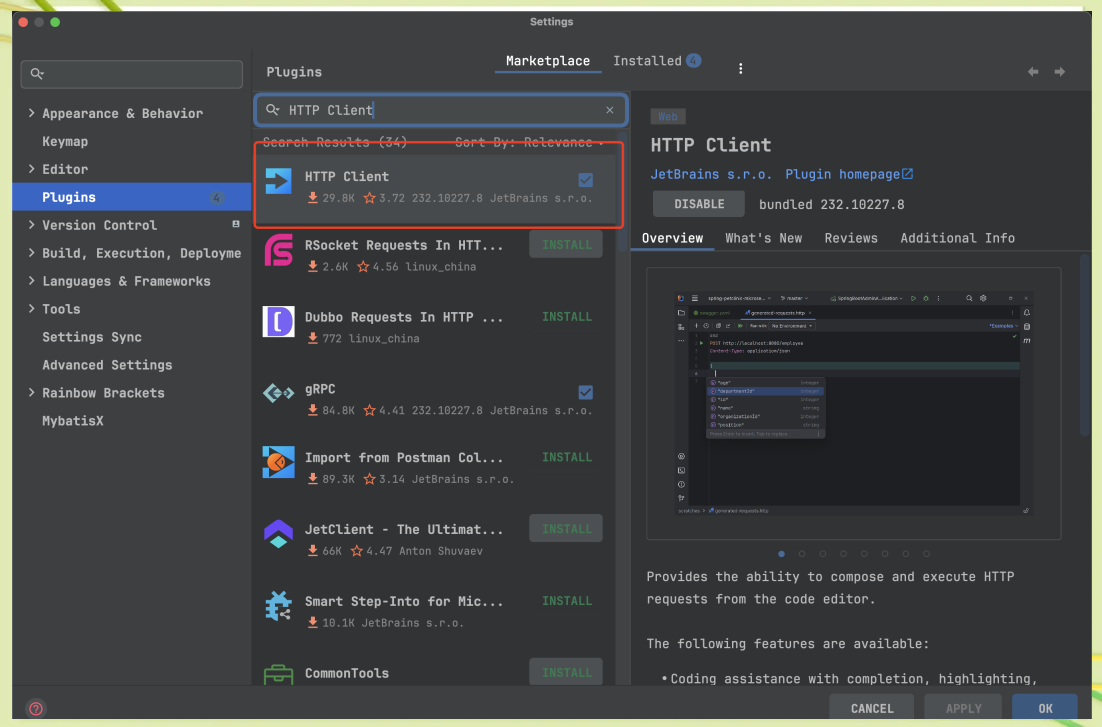Clear the plugin search text
This screenshot has width=1102, height=727.
pos(609,110)
